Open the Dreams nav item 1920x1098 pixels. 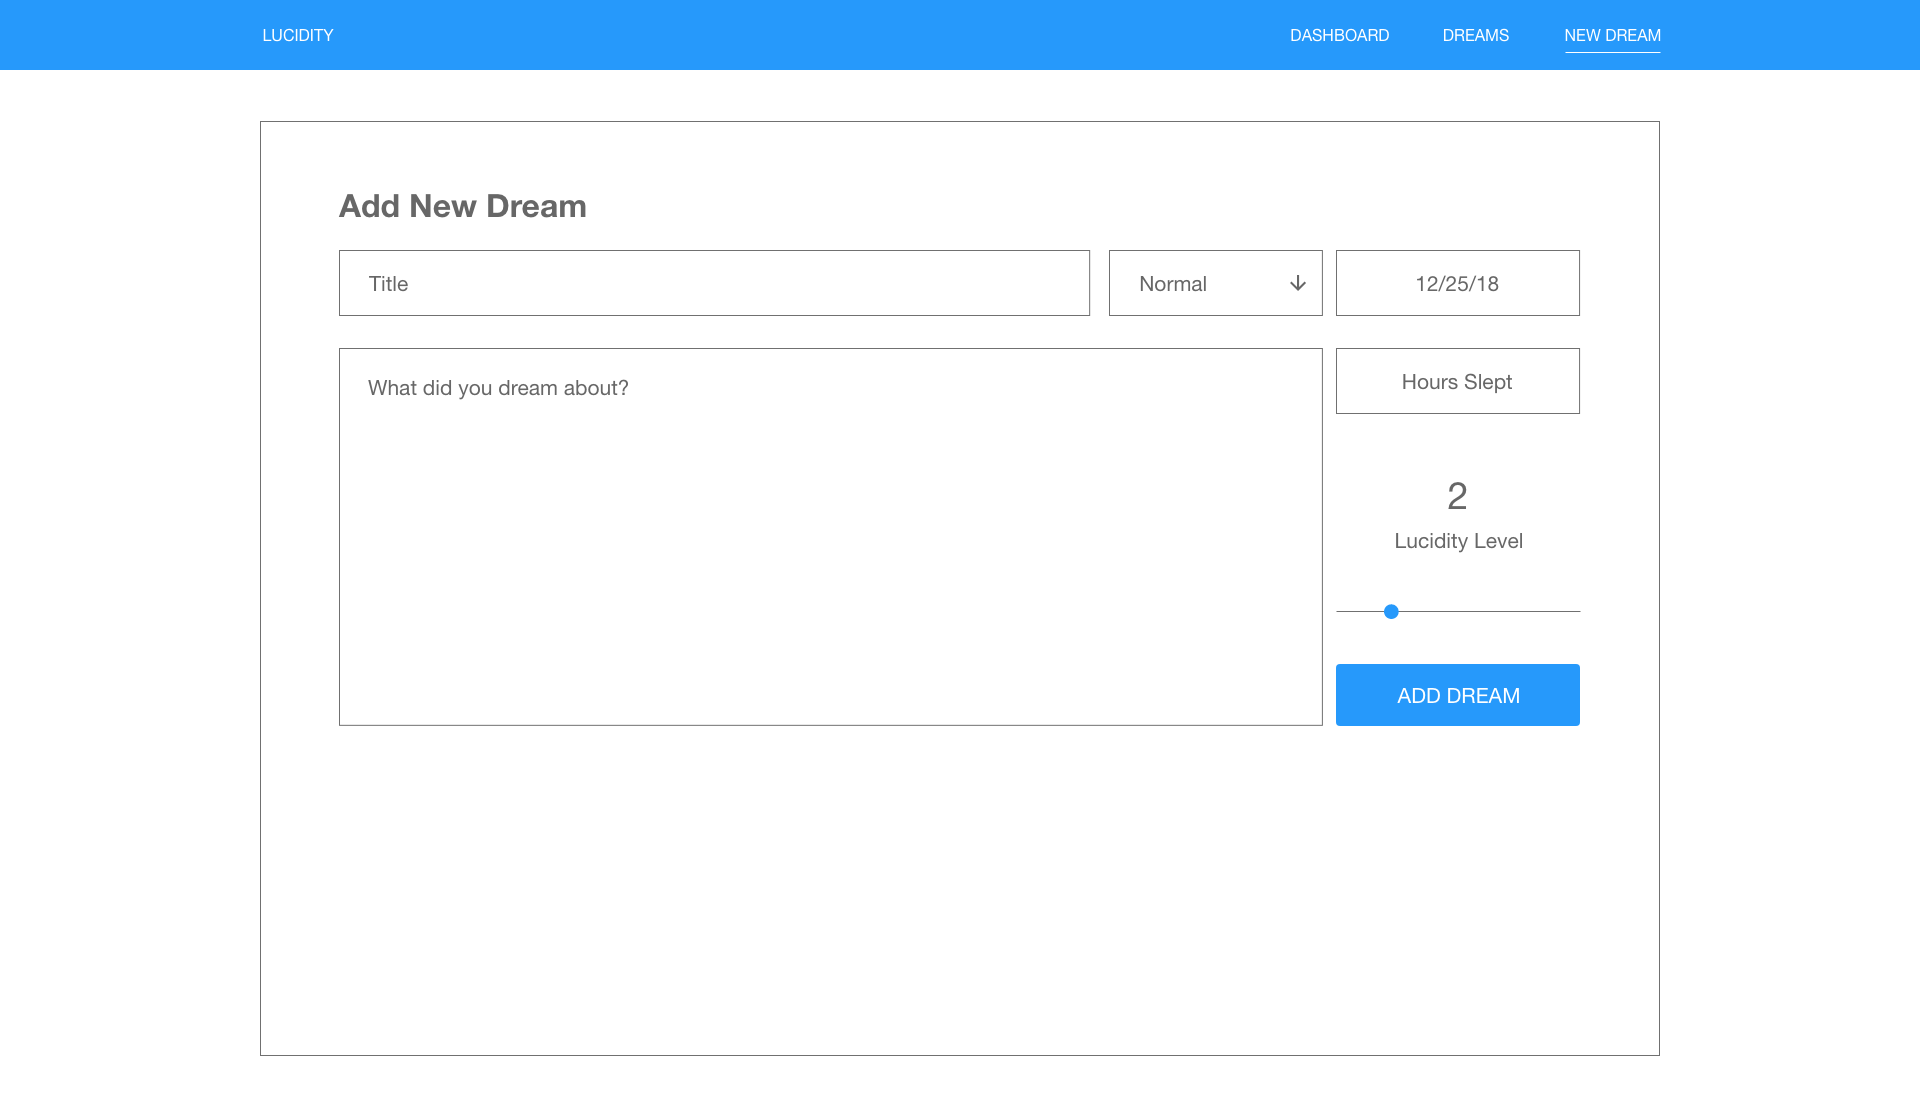(x=1475, y=35)
